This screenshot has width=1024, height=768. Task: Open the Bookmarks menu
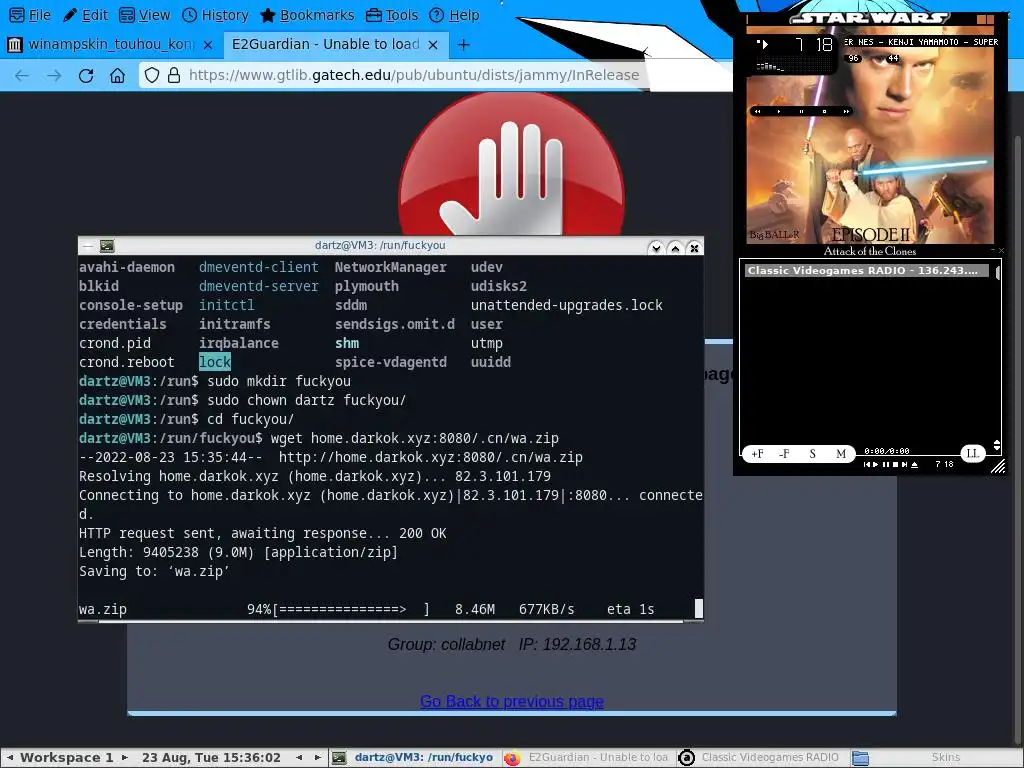(307, 14)
